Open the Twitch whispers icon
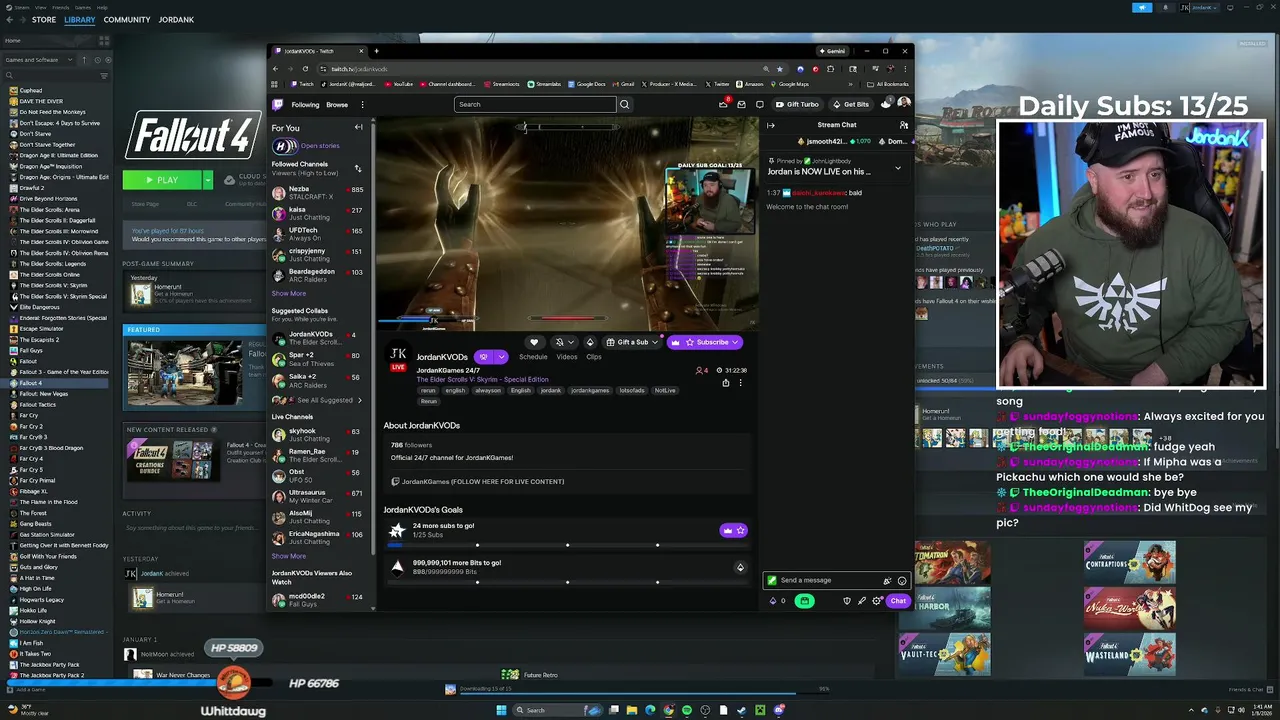The image size is (1280, 720). pos(760,104)
